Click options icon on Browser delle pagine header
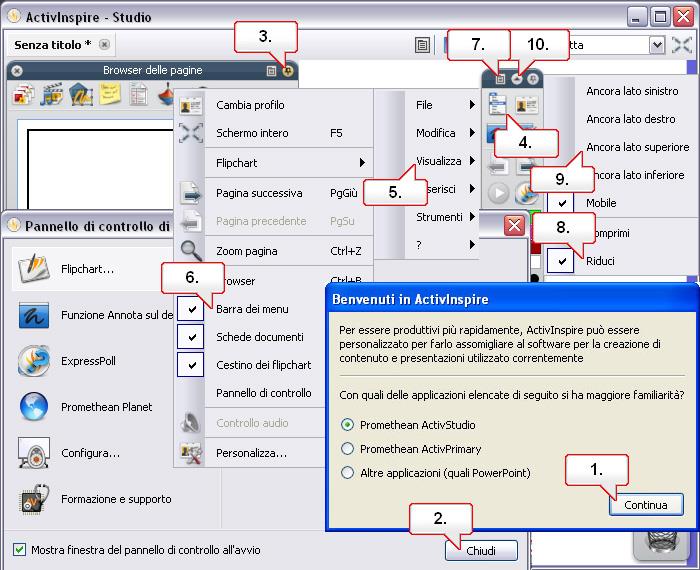This screenshot has height=570, width=700. (271, 71)
